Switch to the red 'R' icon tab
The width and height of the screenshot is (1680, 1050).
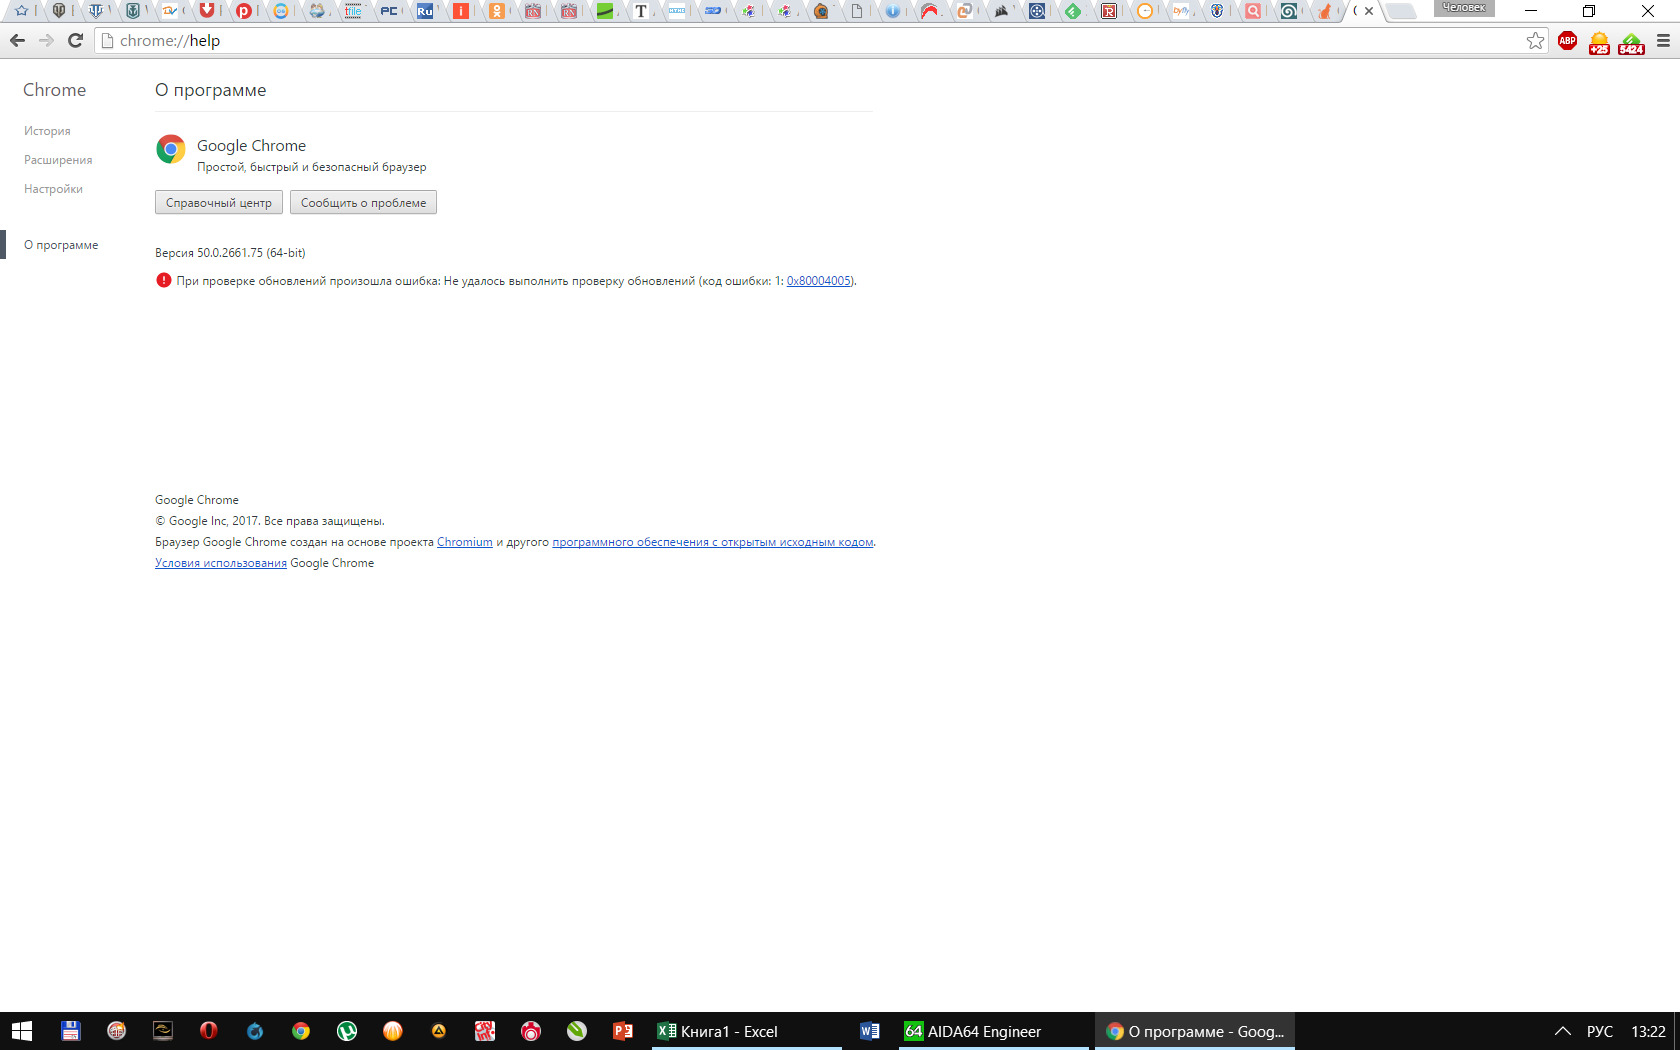click(1109, 11)
